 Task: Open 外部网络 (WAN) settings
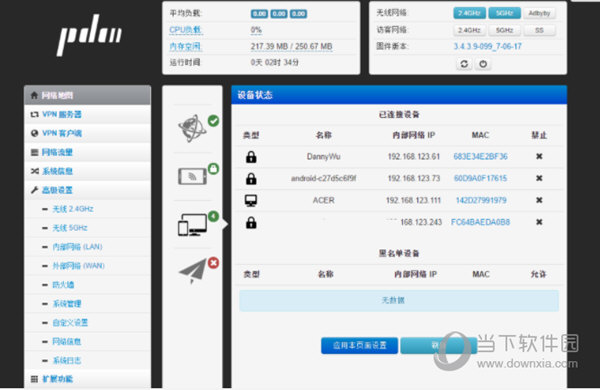[78, 266]
